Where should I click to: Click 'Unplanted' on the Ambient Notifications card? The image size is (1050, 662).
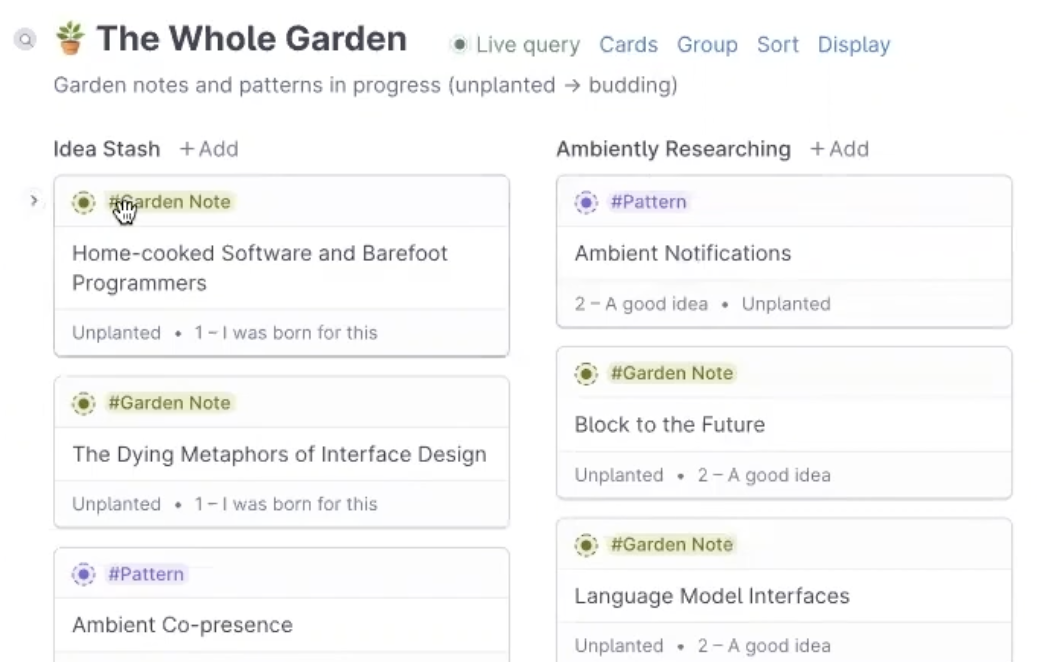click(x=786, y=305)
